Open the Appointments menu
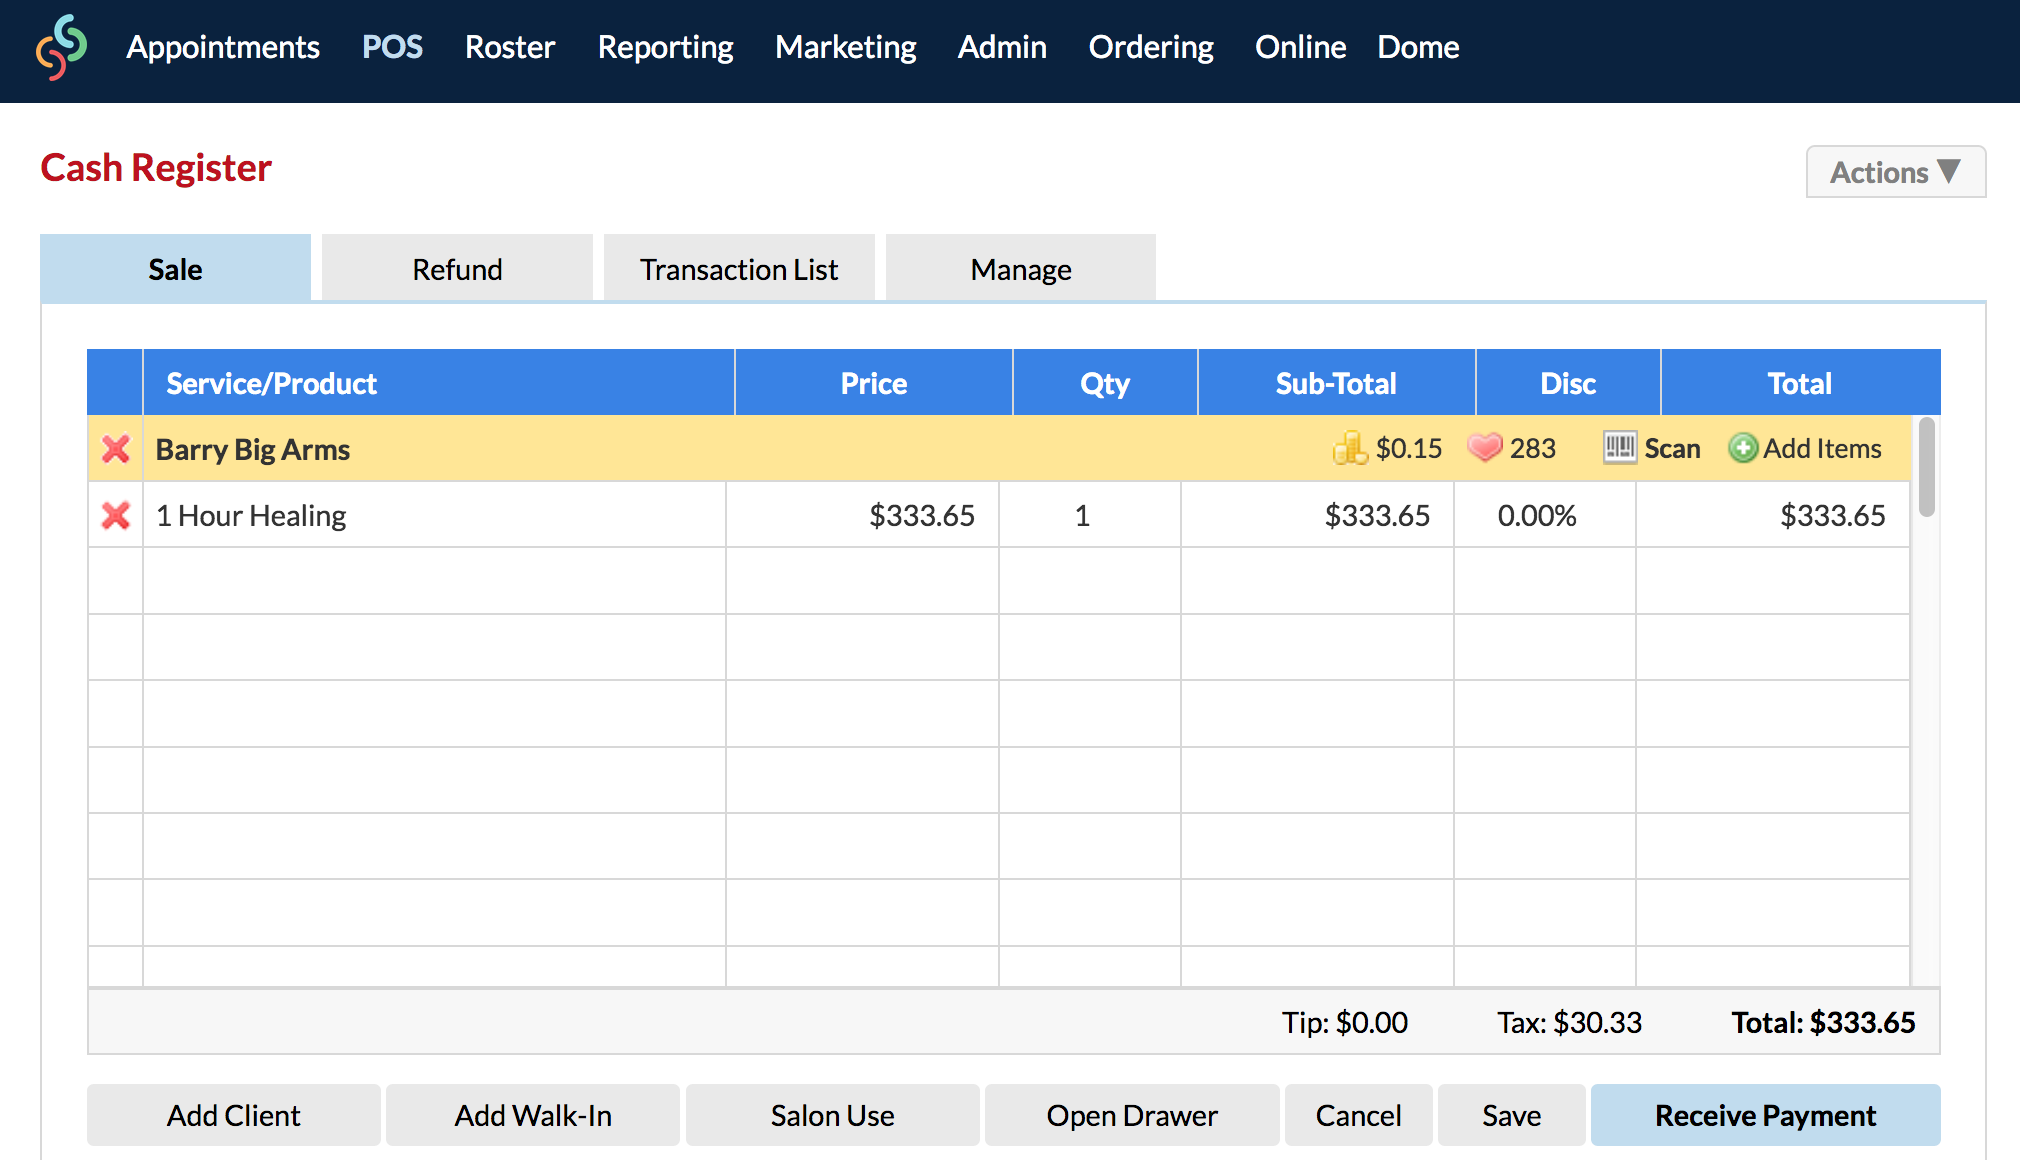Image resolution: width=2020 pixels, height=1160 pixels. point(223,47)
